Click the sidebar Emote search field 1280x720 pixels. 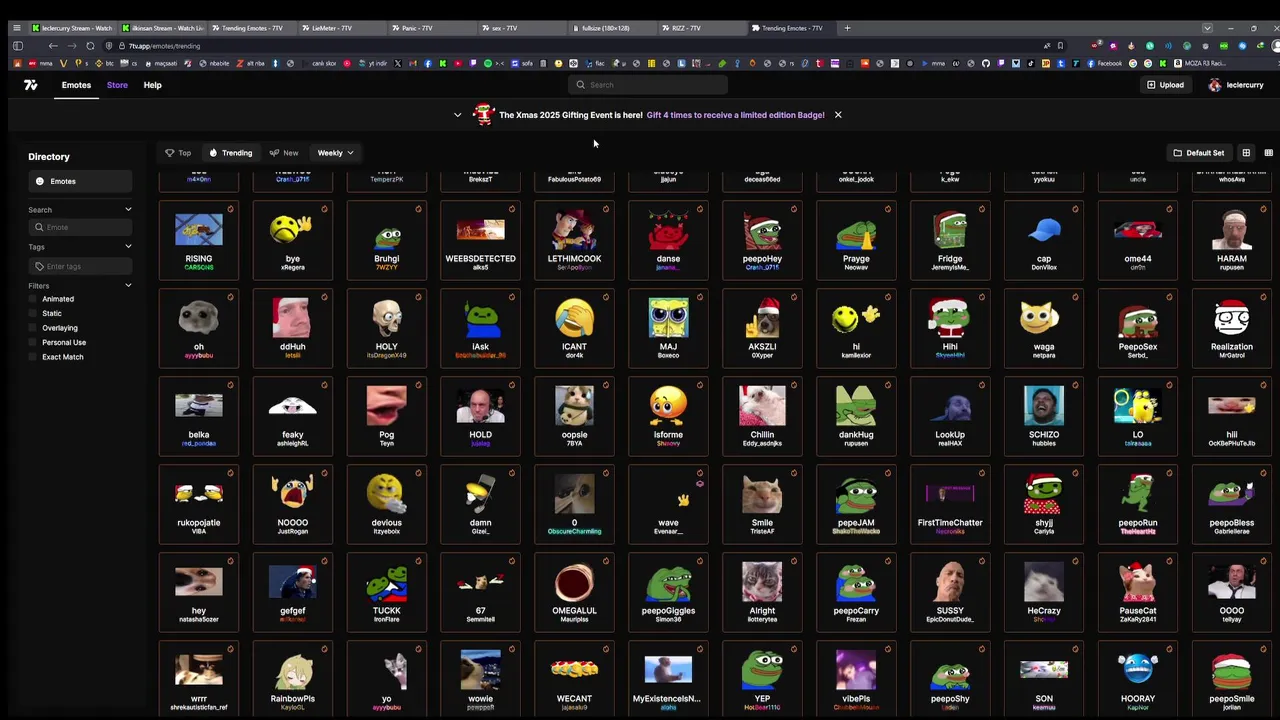pyautogui.click(x=80, y=227)
